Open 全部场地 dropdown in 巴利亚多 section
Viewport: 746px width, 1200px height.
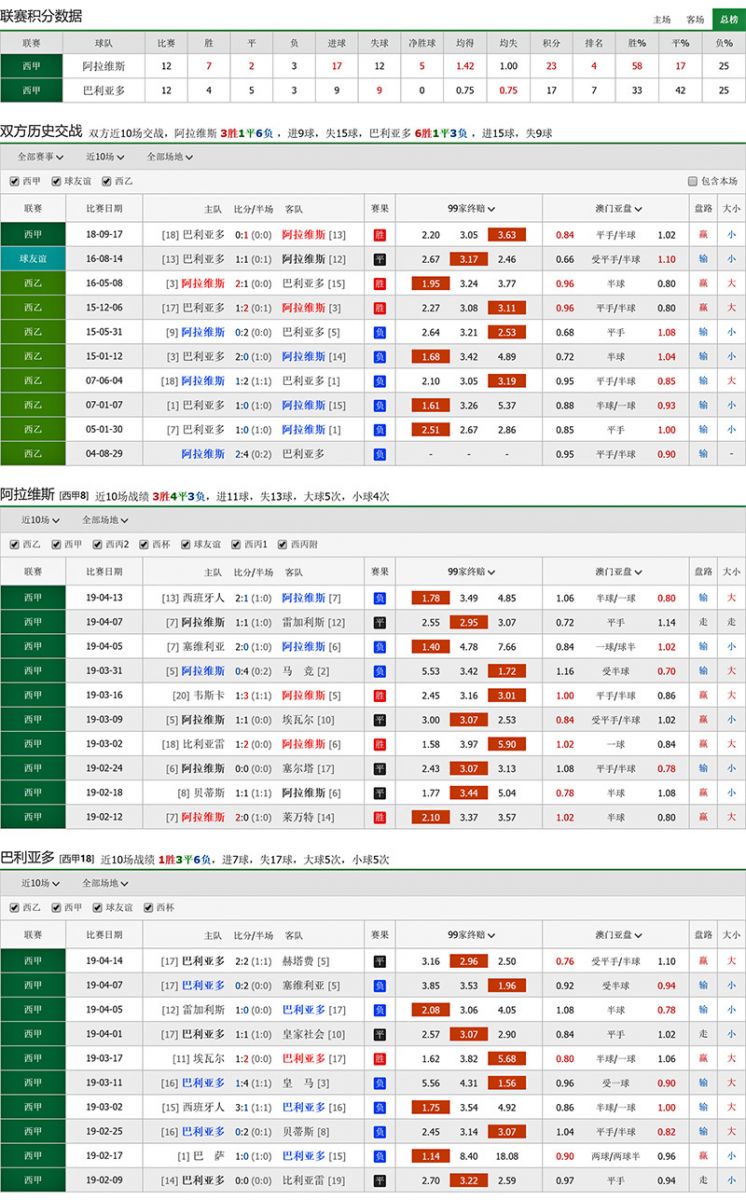[105, 883]
